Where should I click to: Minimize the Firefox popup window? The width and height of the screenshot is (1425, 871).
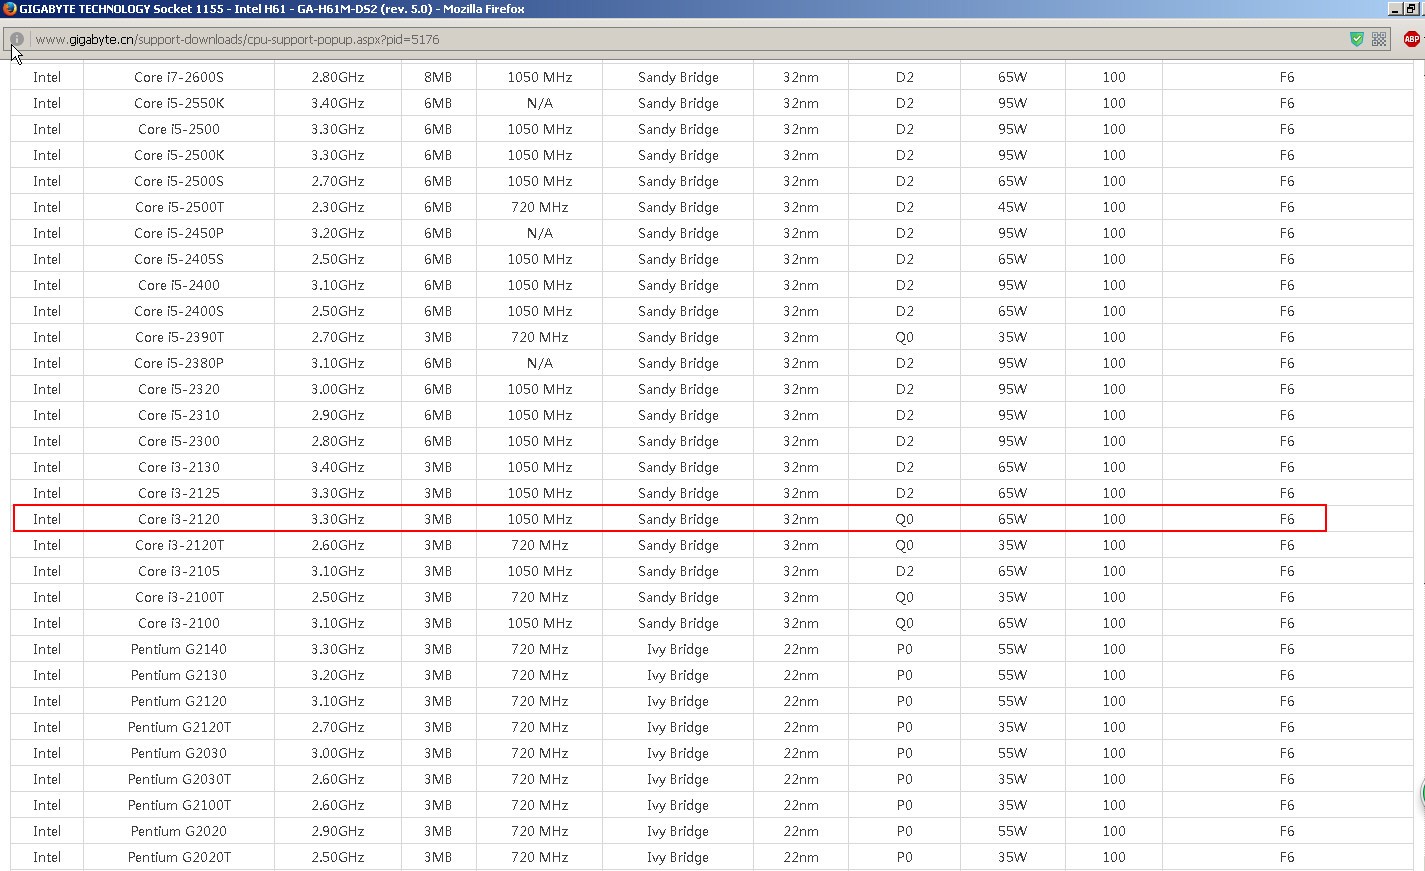1396,9
